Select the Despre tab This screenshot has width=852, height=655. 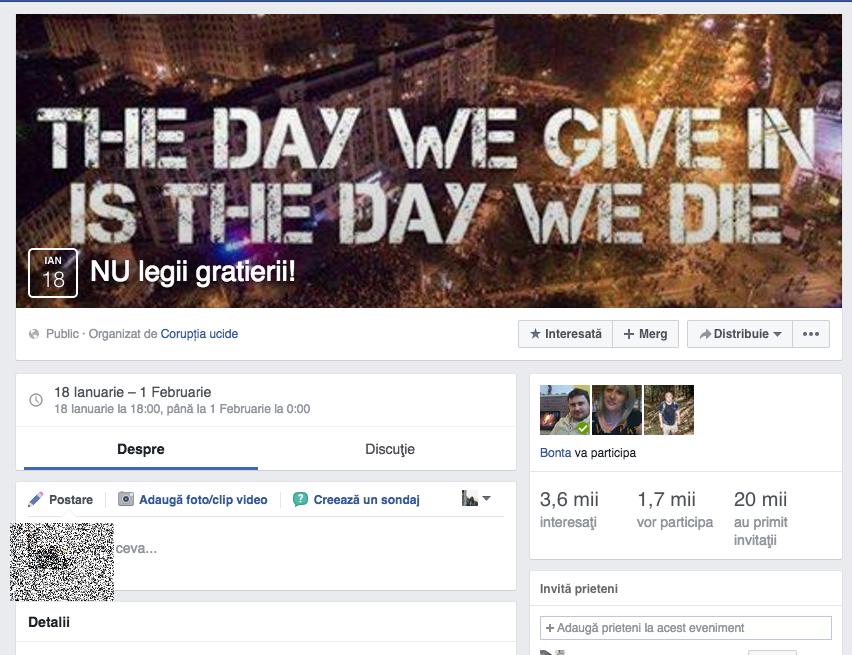pyautogui.click(x=141, y=449)
